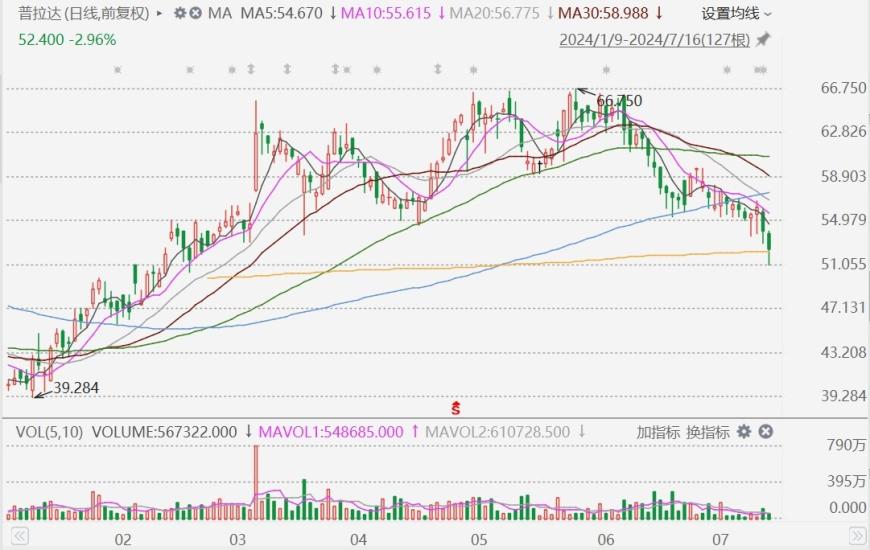Close the volume indicator panel
Viewport: 870px width, 550px height.
(765, 432)
